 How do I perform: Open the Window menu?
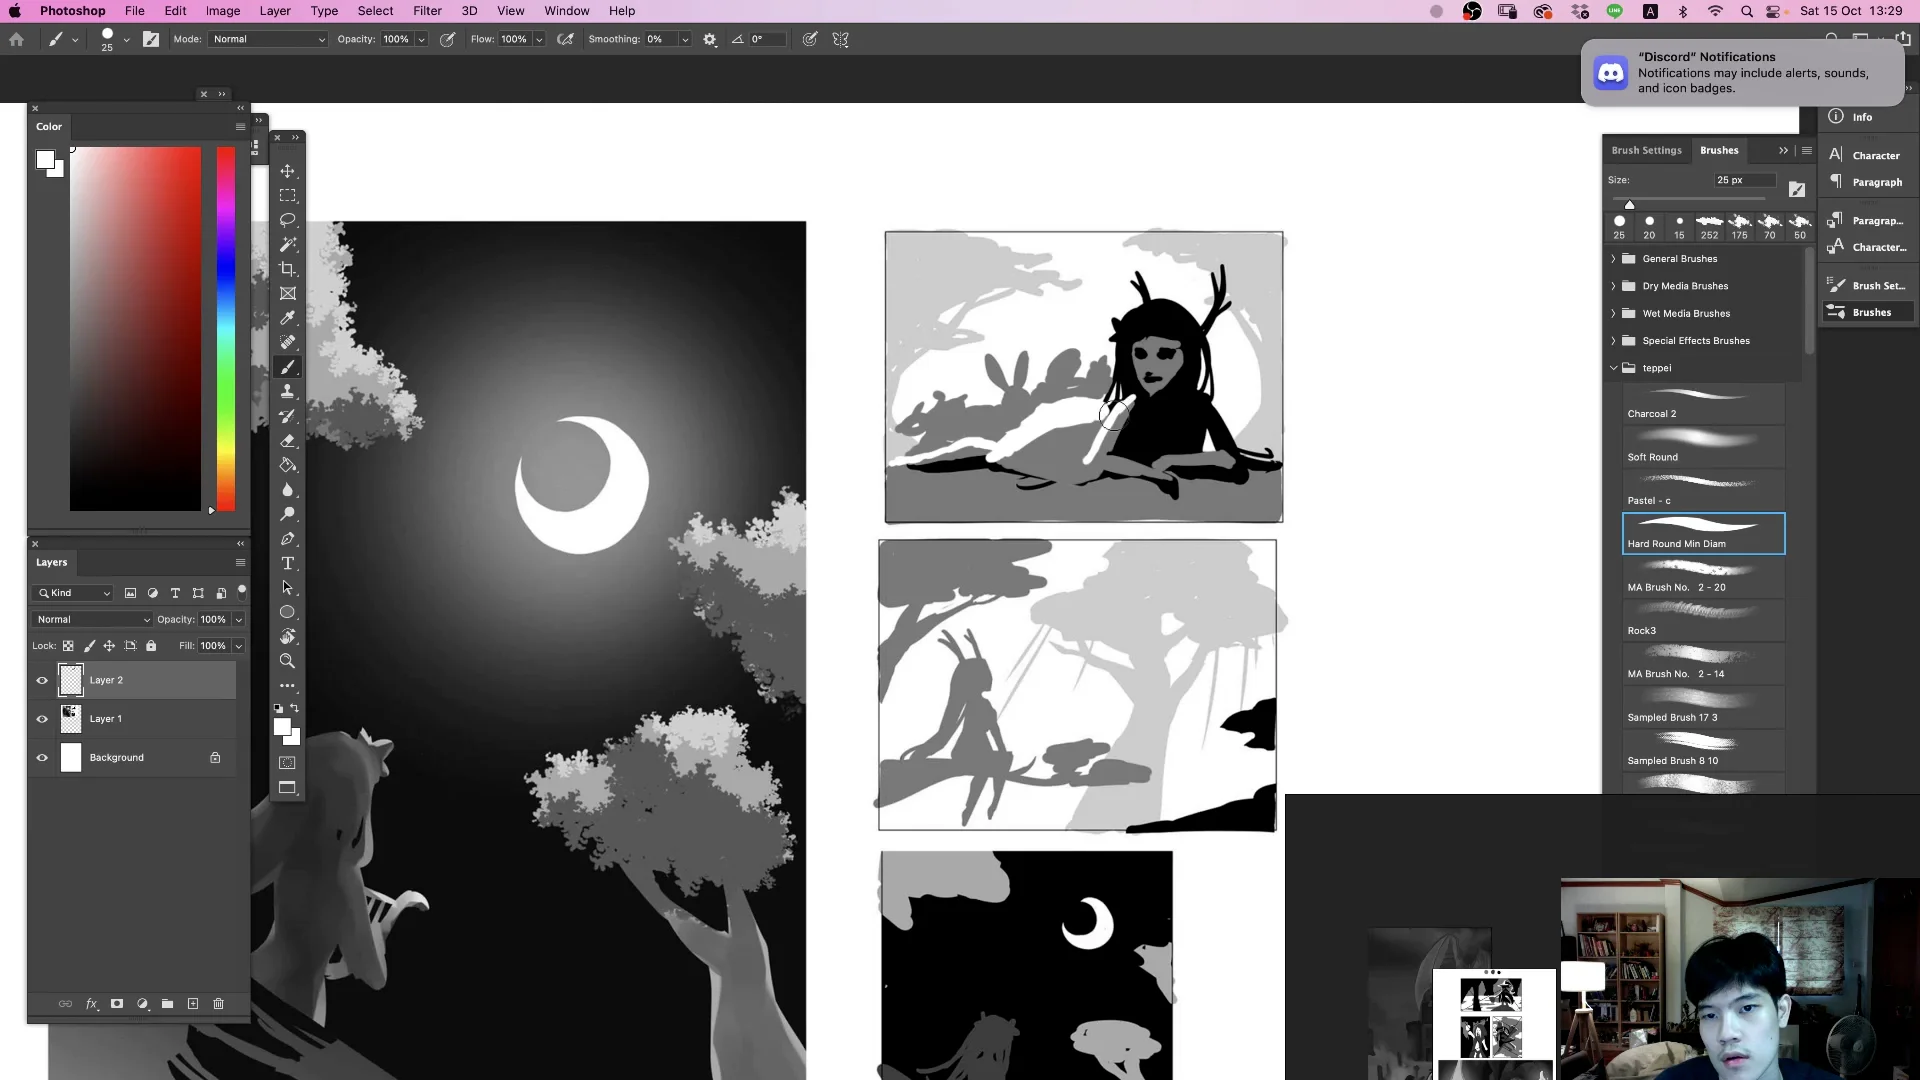click(566, 11)
